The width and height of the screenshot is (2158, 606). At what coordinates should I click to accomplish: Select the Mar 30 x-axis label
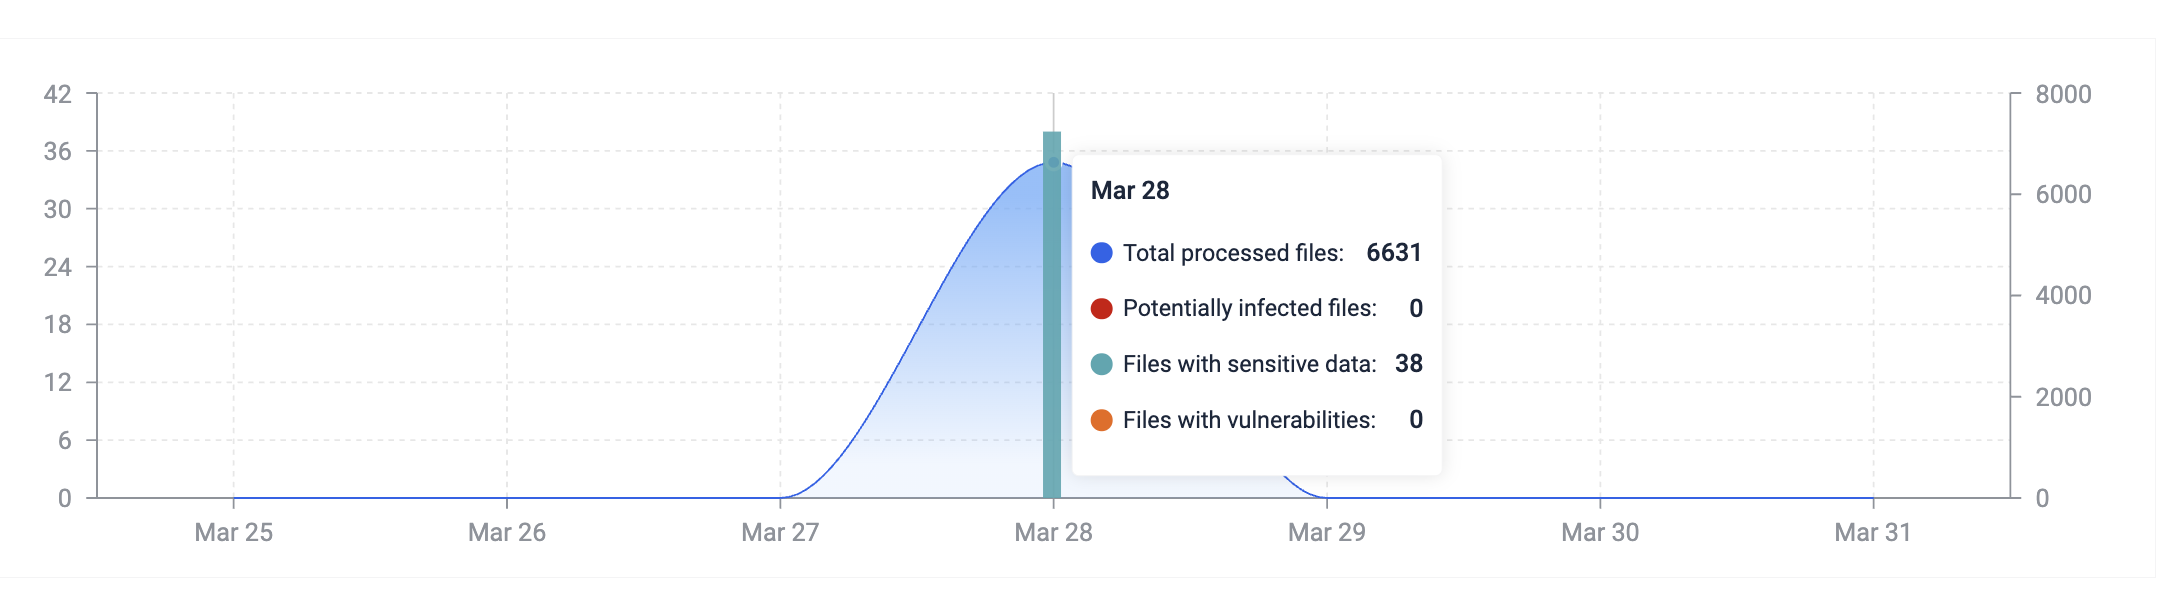[x=1600, y=532]
